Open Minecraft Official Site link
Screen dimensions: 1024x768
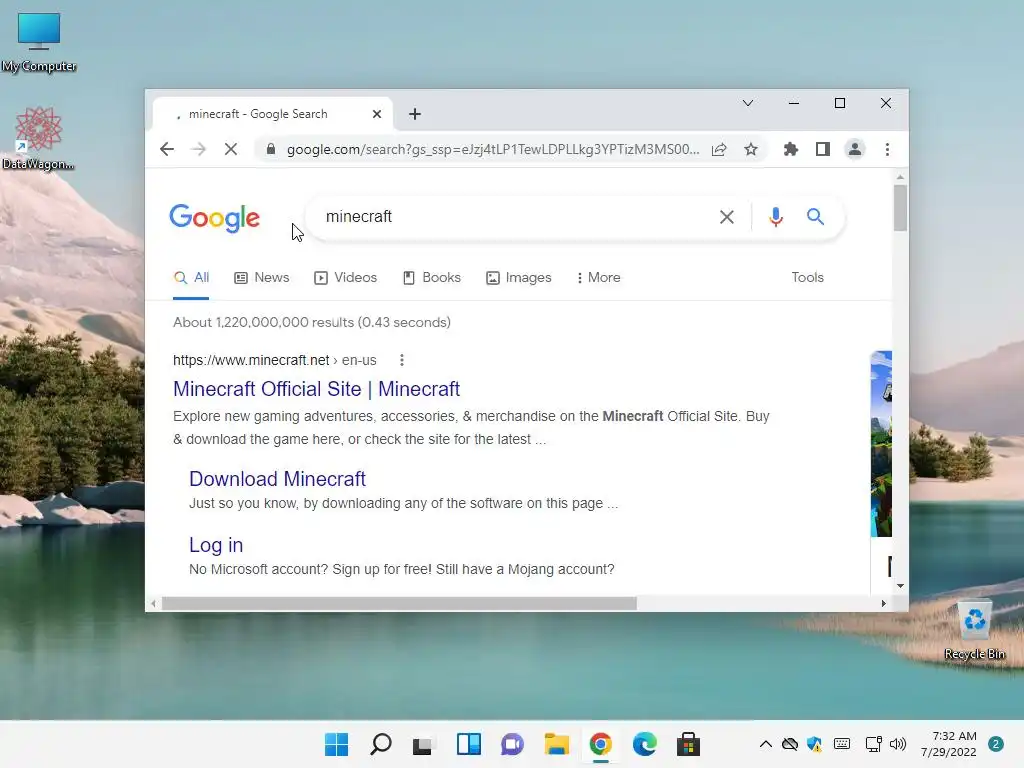tap(316, 389)
